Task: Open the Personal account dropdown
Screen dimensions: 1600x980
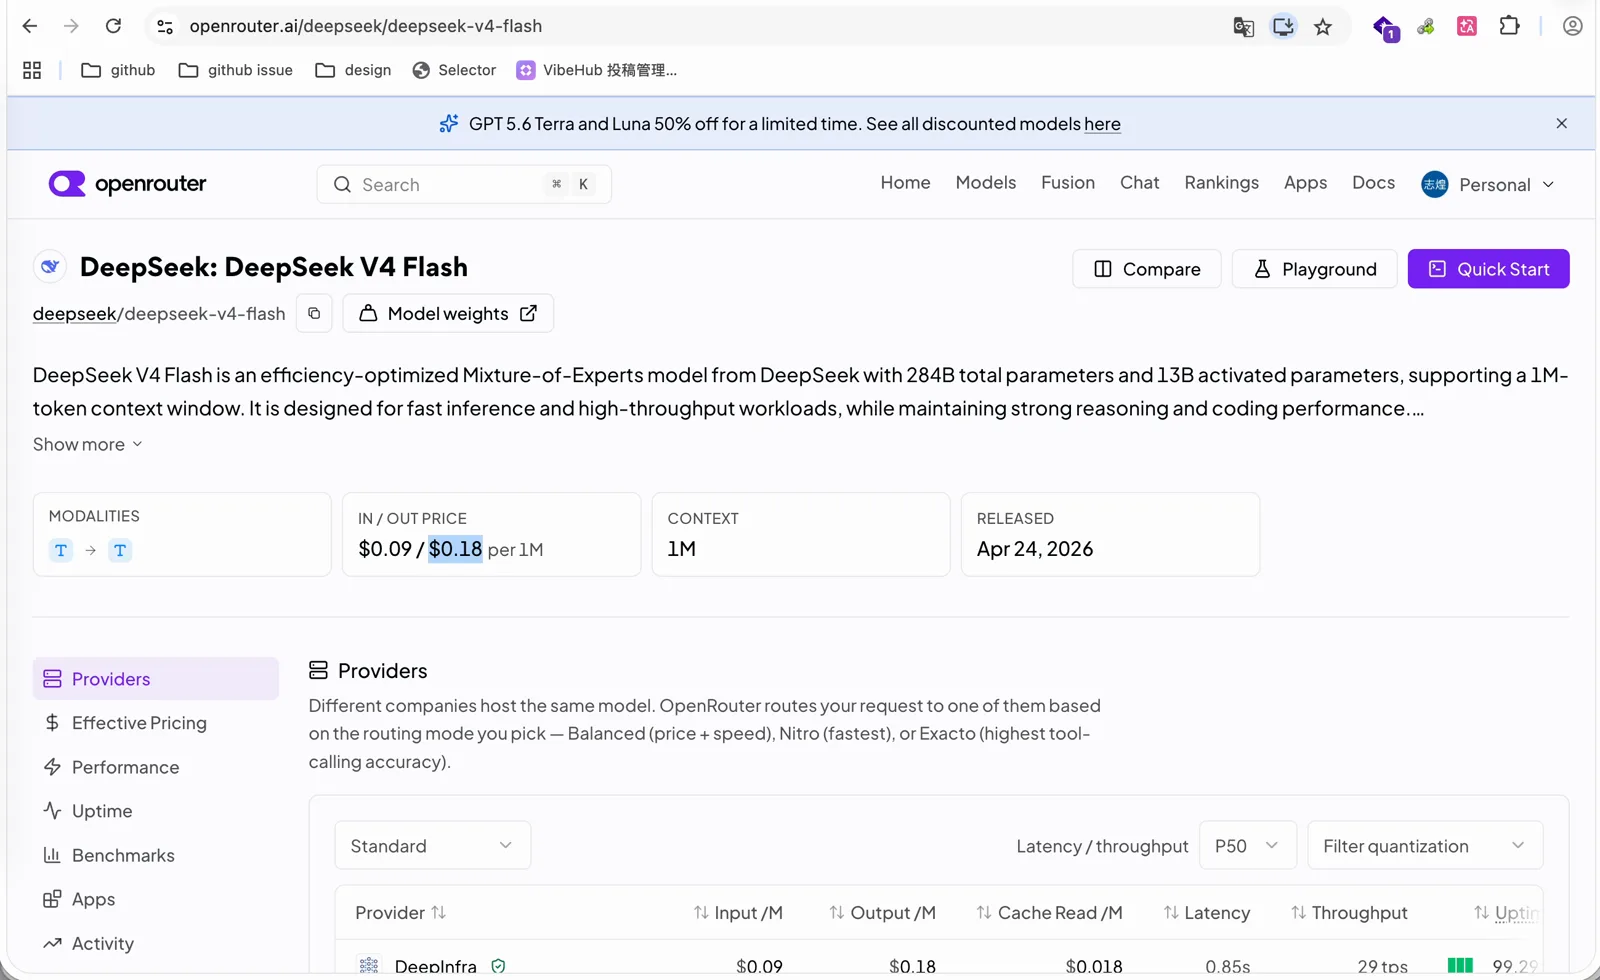Action: click(x=1487, y=184)
